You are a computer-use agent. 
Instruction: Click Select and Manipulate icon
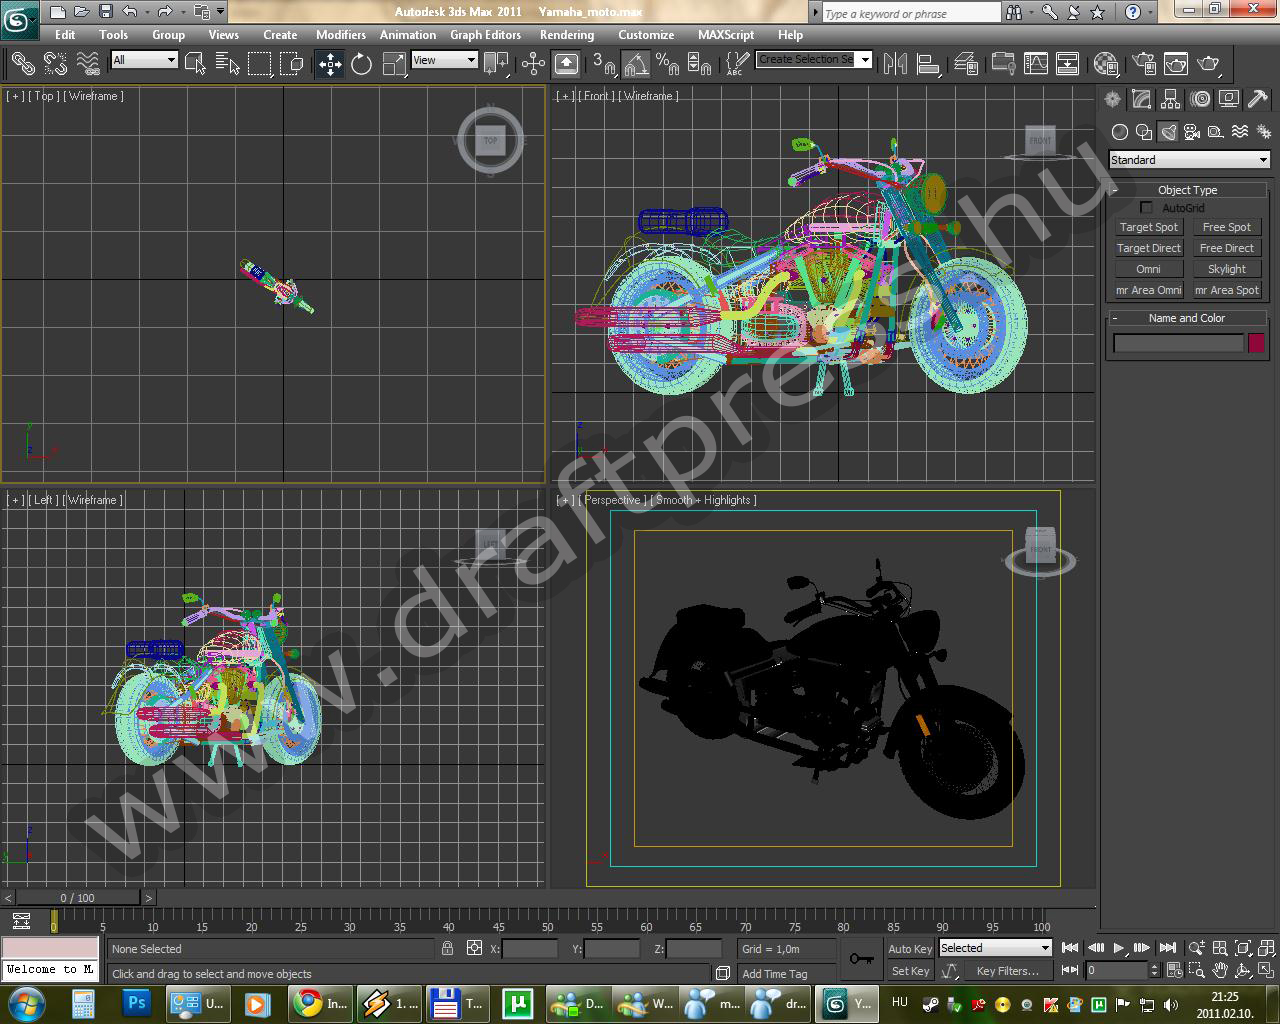click(x=533, y=64)
